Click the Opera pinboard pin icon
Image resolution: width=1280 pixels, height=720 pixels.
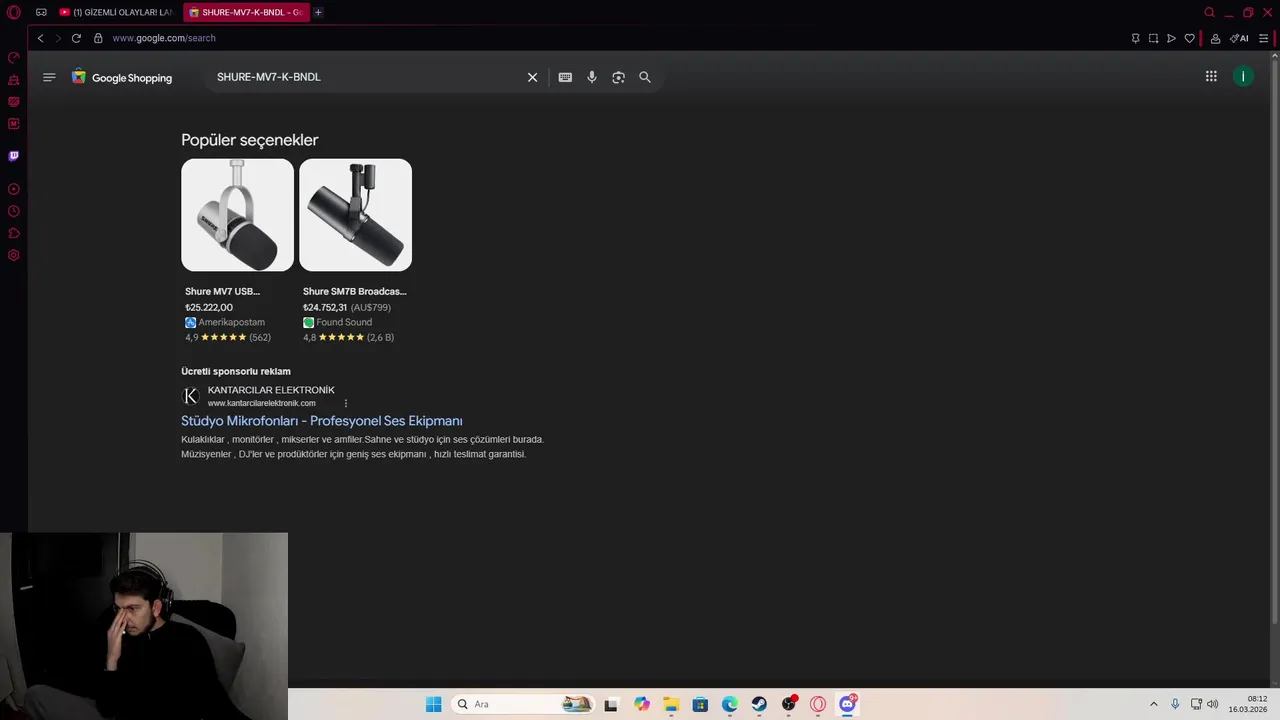(x=1135, y=38)
